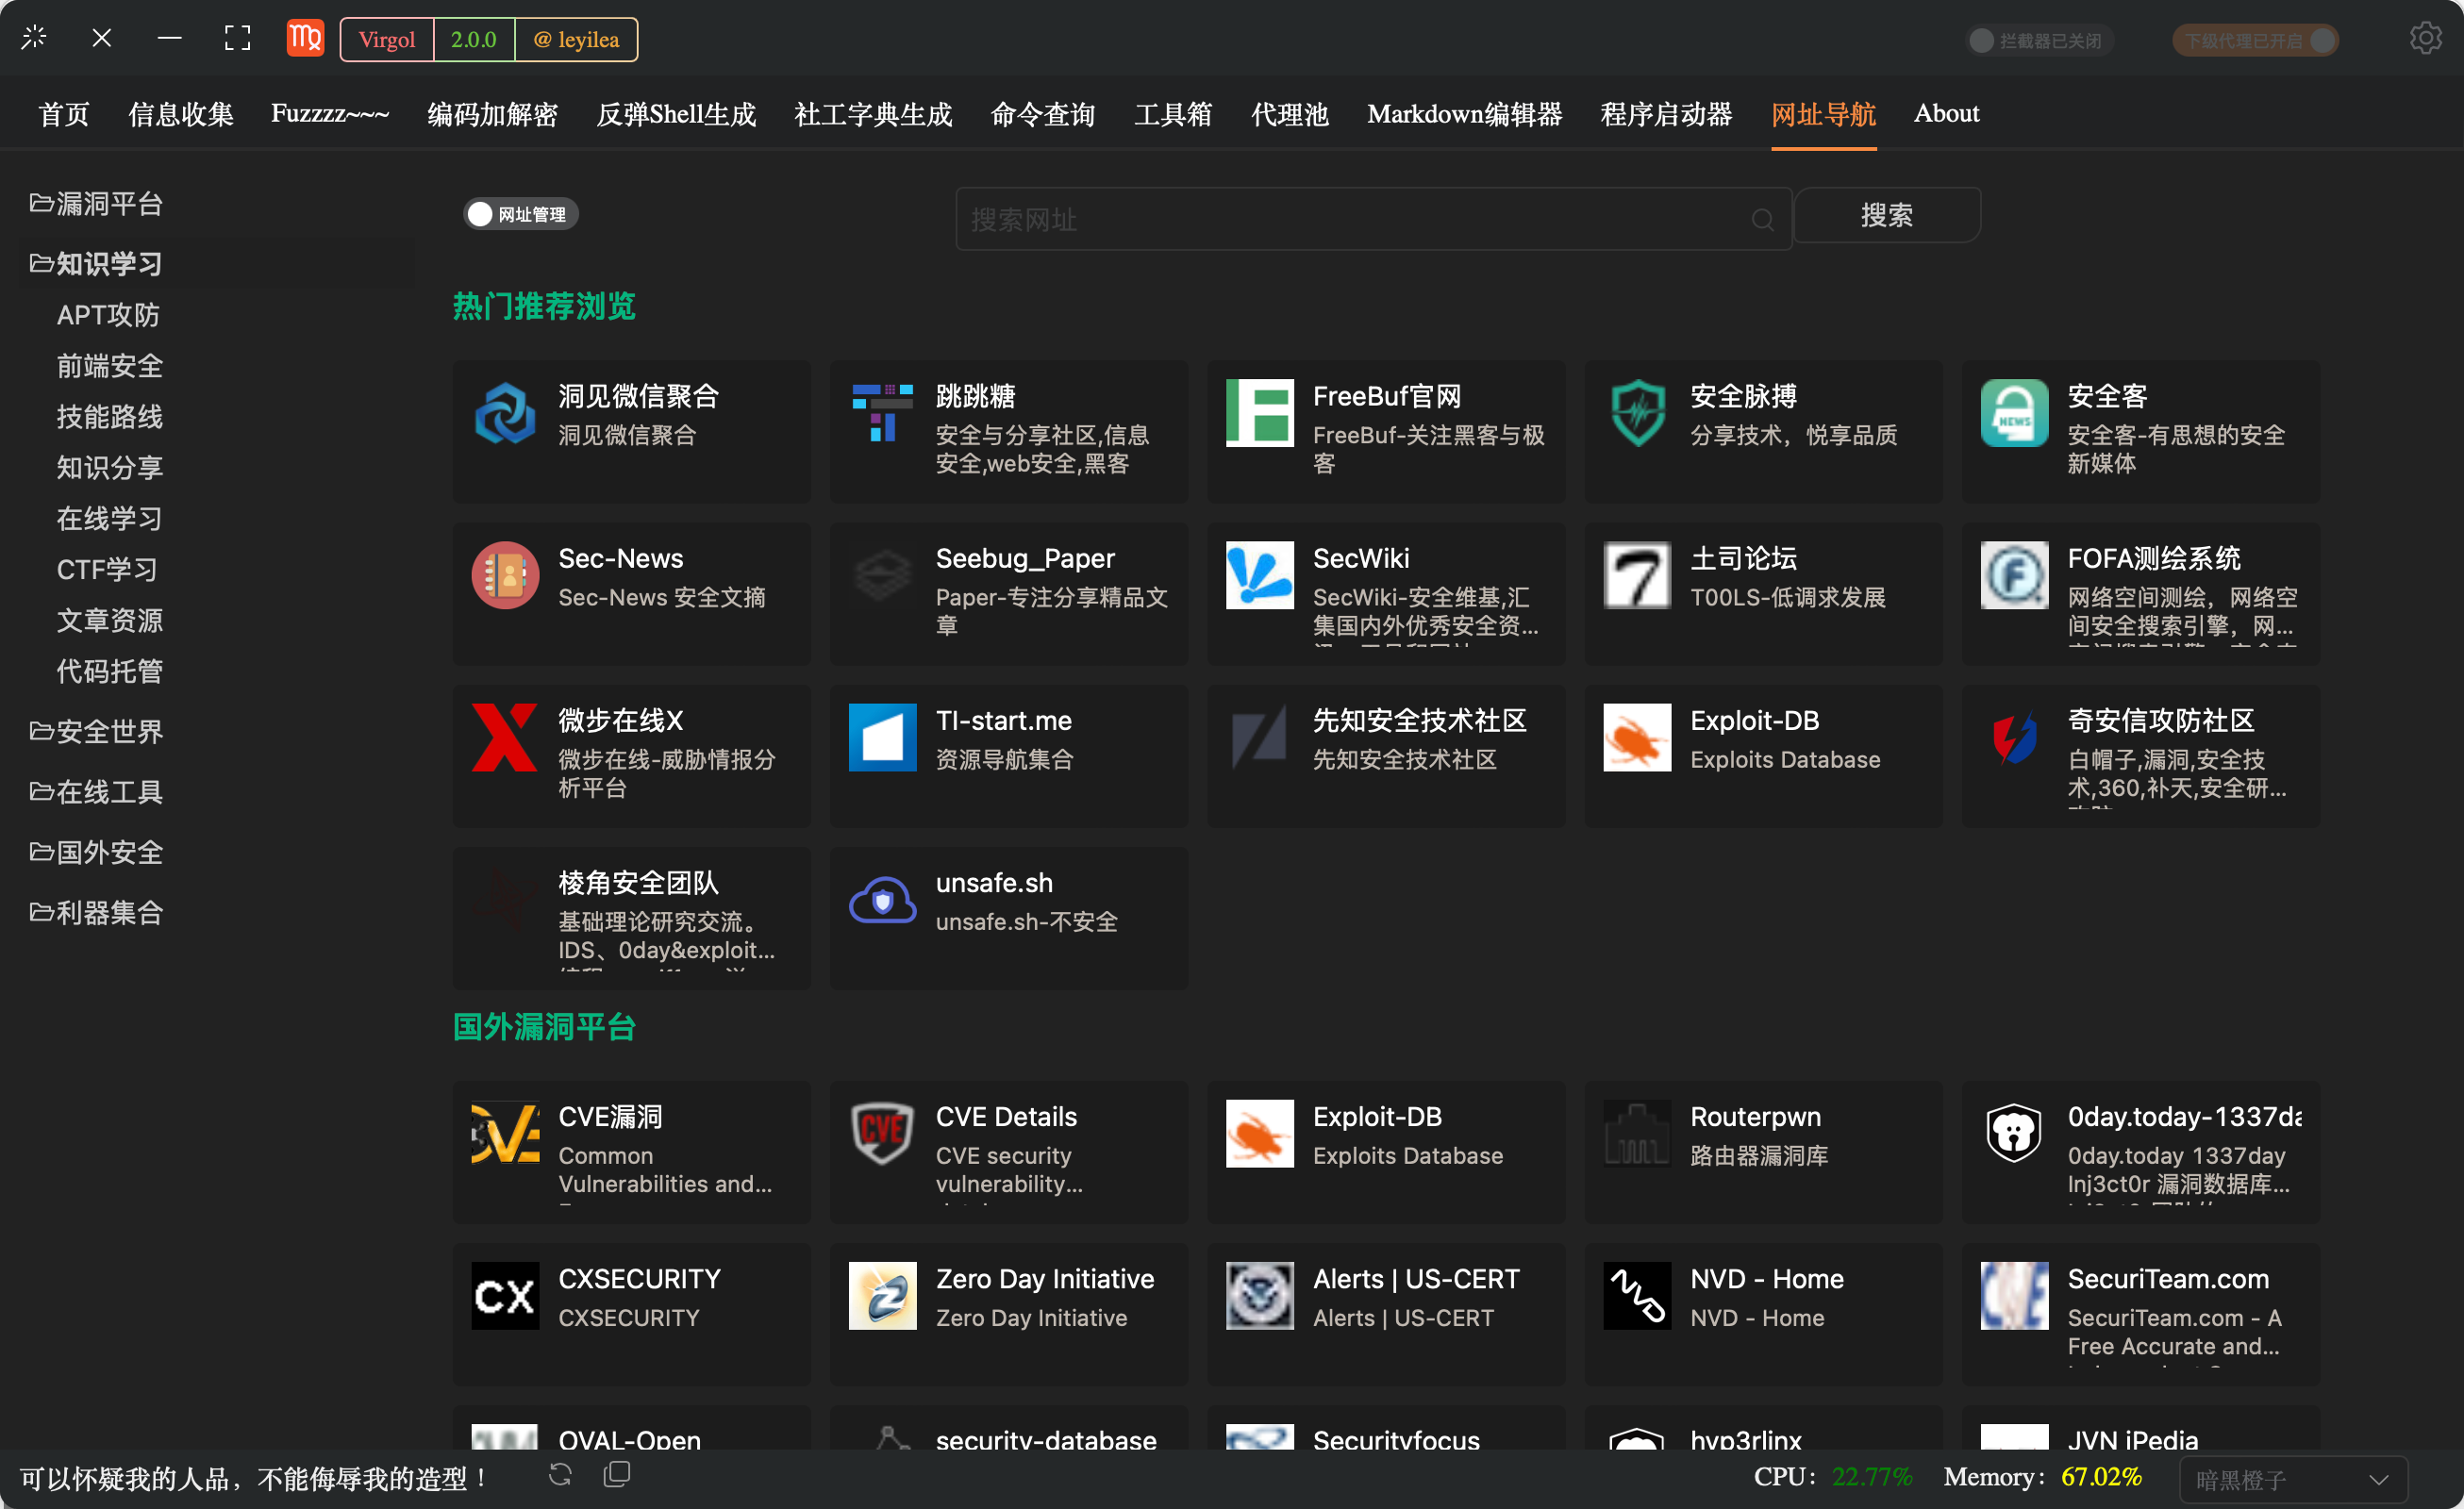Select APT攻防 in the sidebar
The width and height of the screenshot is (2464, 1509).
(x=108, y=315)
